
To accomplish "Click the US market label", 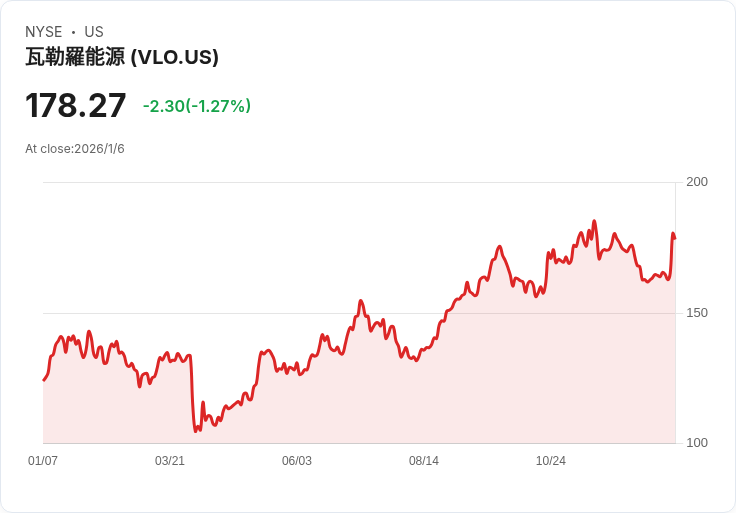I will coord(94,32).
